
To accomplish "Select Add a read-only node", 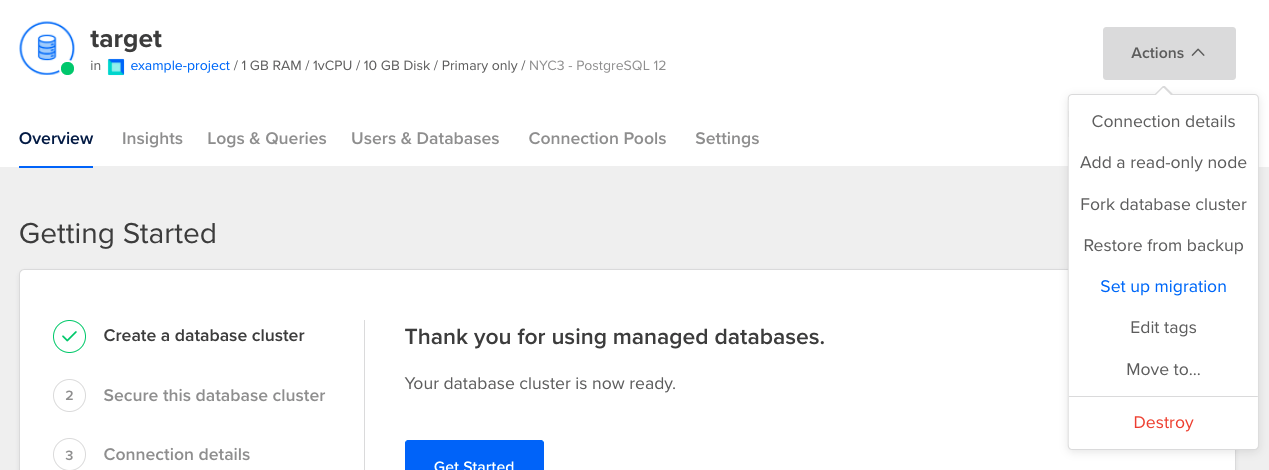I will [1163, 162].
